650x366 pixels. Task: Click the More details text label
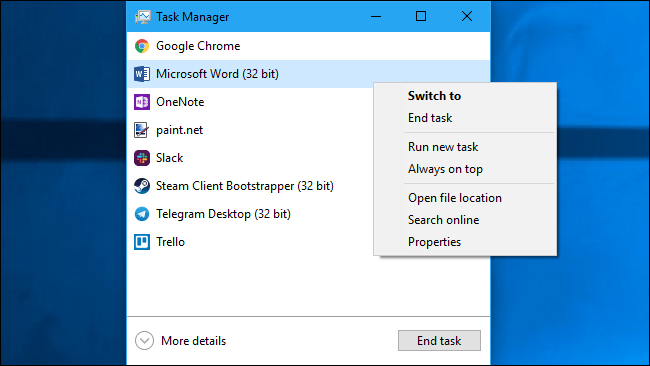point(194,341)
